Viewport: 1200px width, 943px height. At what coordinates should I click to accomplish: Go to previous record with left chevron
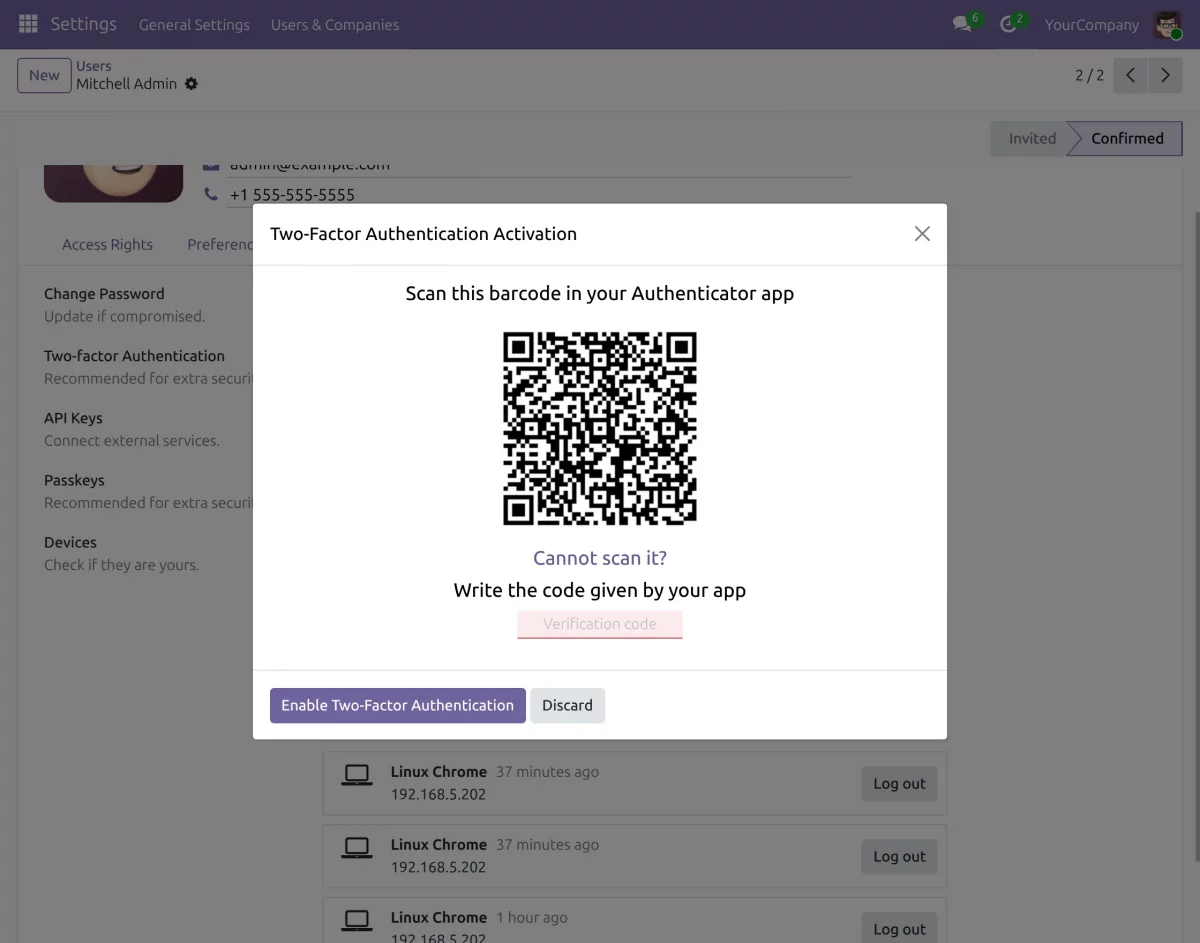(x=1130, y=75)
